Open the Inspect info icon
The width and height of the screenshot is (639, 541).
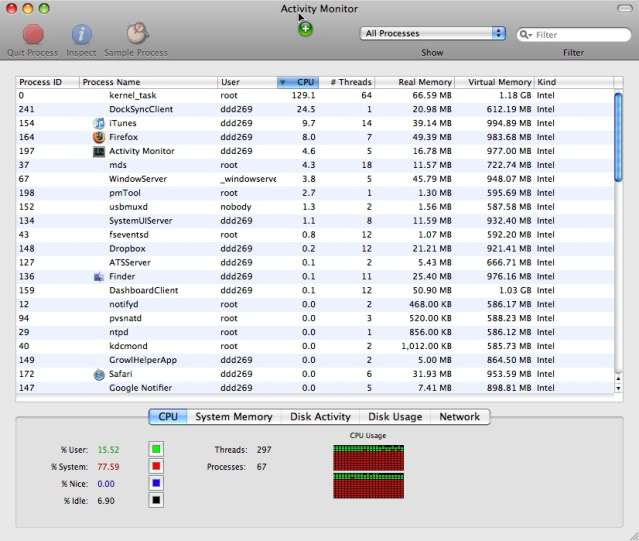pyautogui.click(x=82, y=34)
